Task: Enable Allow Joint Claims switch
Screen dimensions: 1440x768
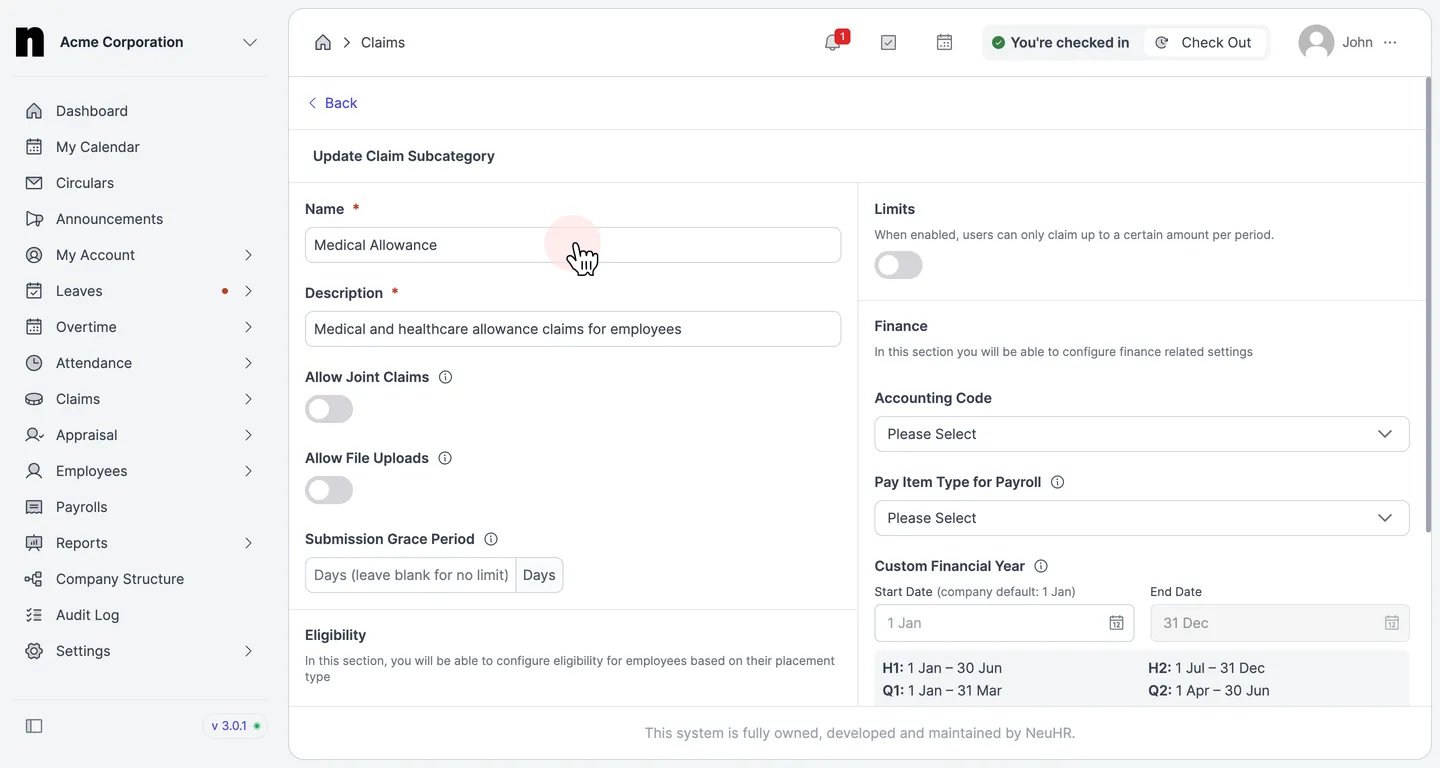Action: click(329, 409)
